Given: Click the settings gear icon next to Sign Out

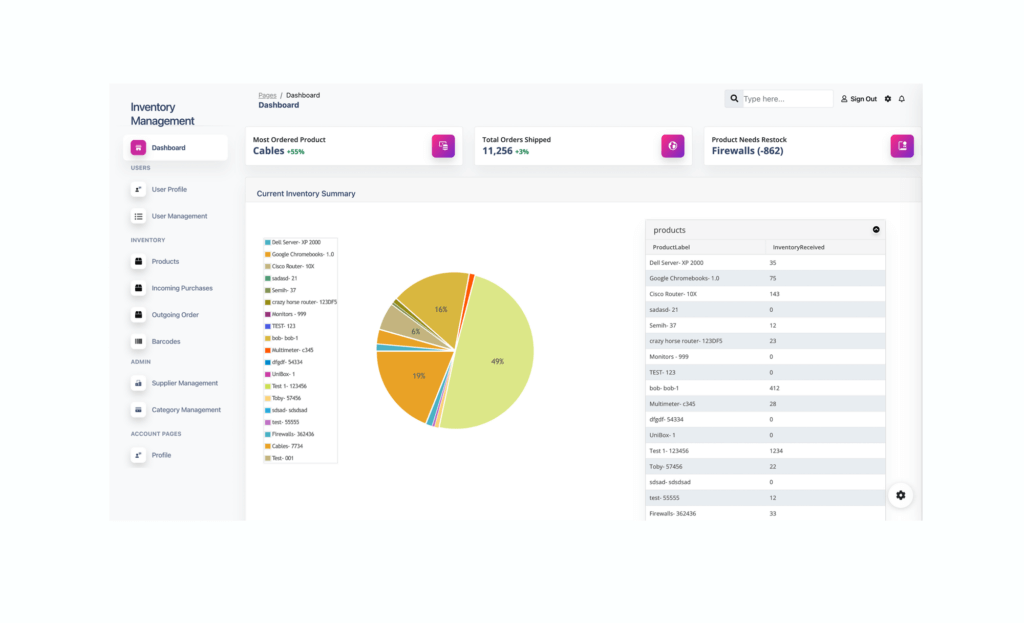Looking at the screenshot, I should pyautogui.click(x=888, y=99).
